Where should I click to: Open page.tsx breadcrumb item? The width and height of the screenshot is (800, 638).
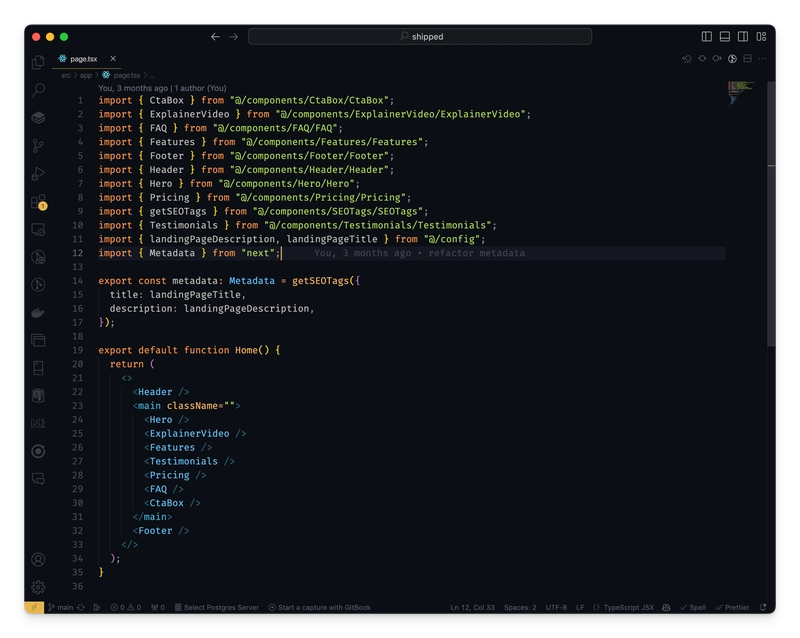121,76
